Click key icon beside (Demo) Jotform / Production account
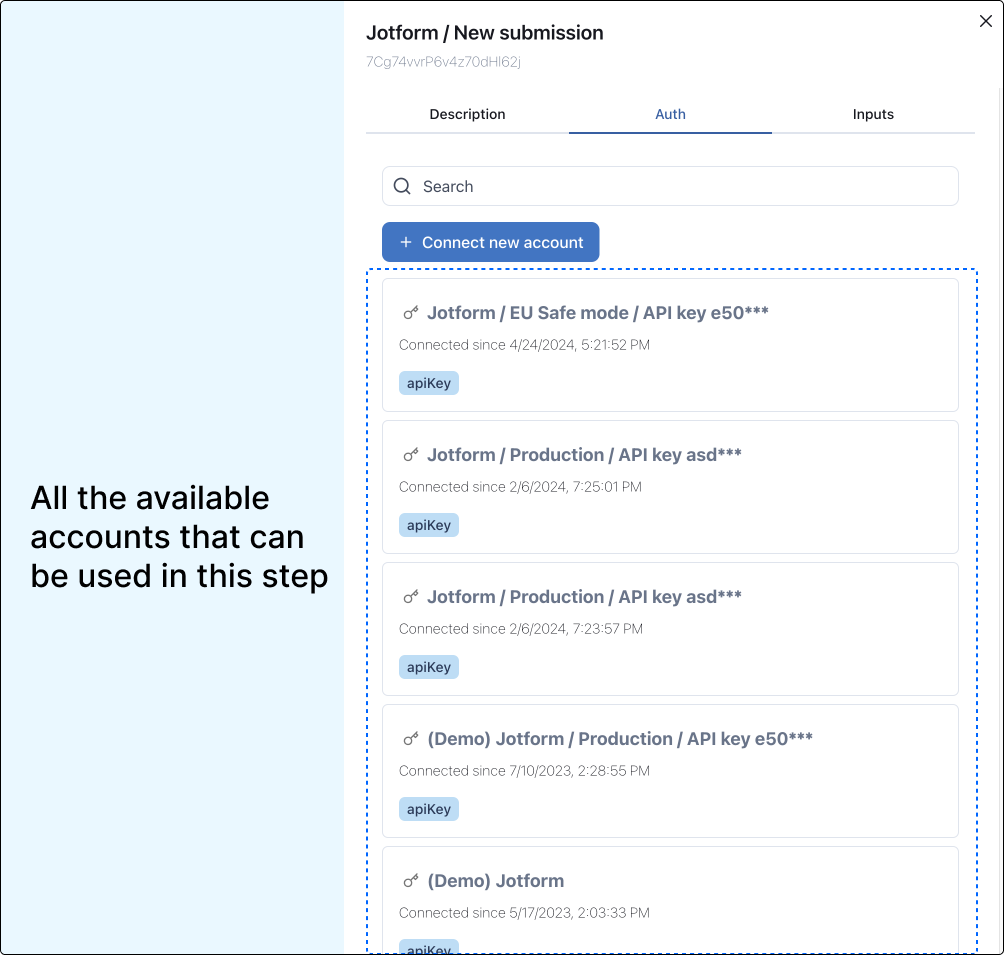The image size is (1004, 955). [410, 739]
